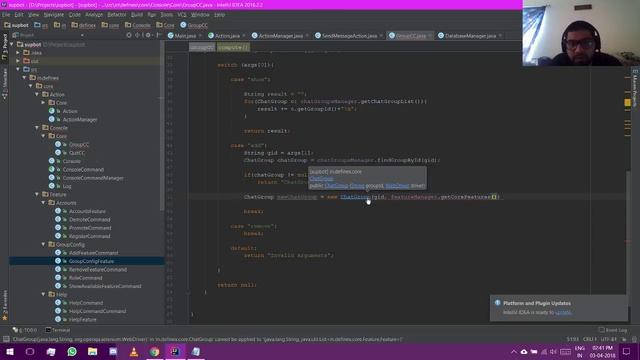640x360 pixels.
Task: Switch to the SendMessageAction.java editor tab
Action: click(349, 36)
